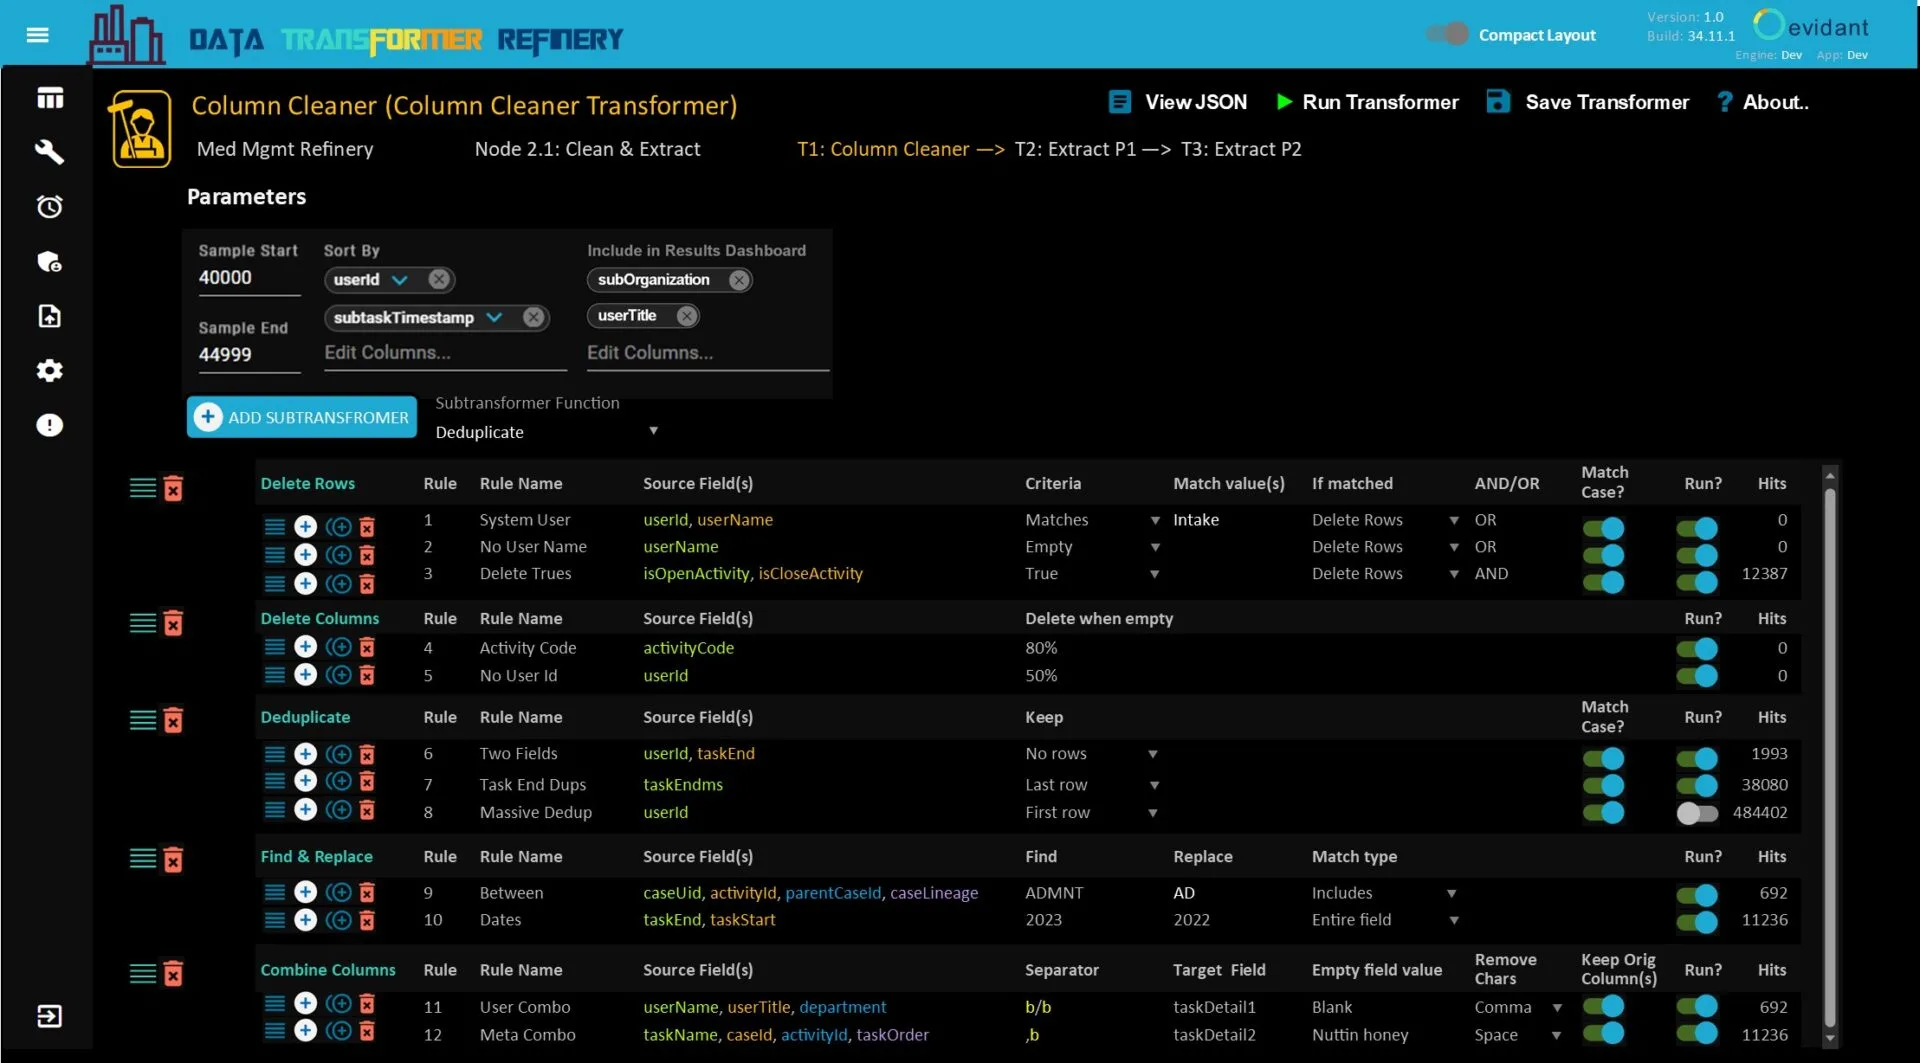Enable Run for Massive Dedup rule
The image size is (1920, 1063).
point(1697,813)
